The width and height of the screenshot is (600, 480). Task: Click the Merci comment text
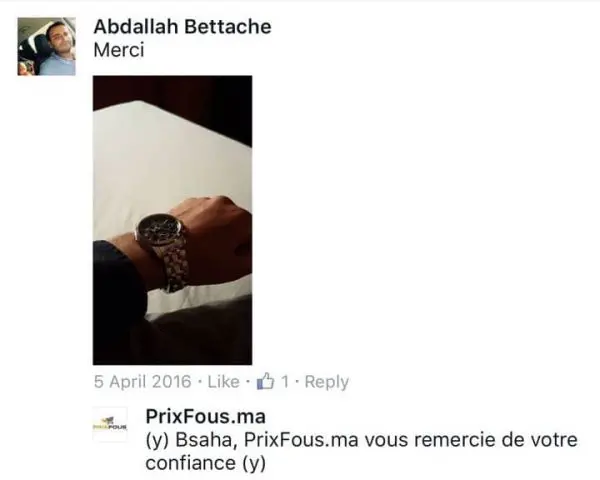click(119, 50)
